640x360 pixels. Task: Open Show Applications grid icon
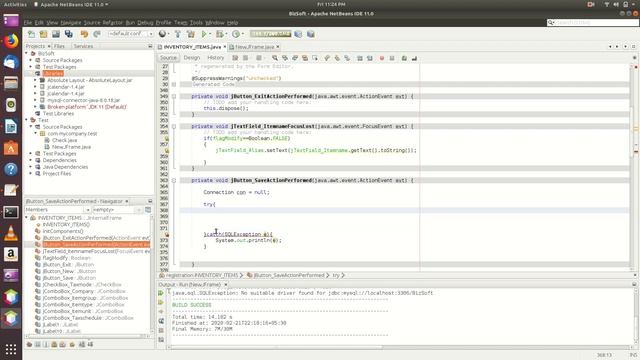click(x=11, y=349)
